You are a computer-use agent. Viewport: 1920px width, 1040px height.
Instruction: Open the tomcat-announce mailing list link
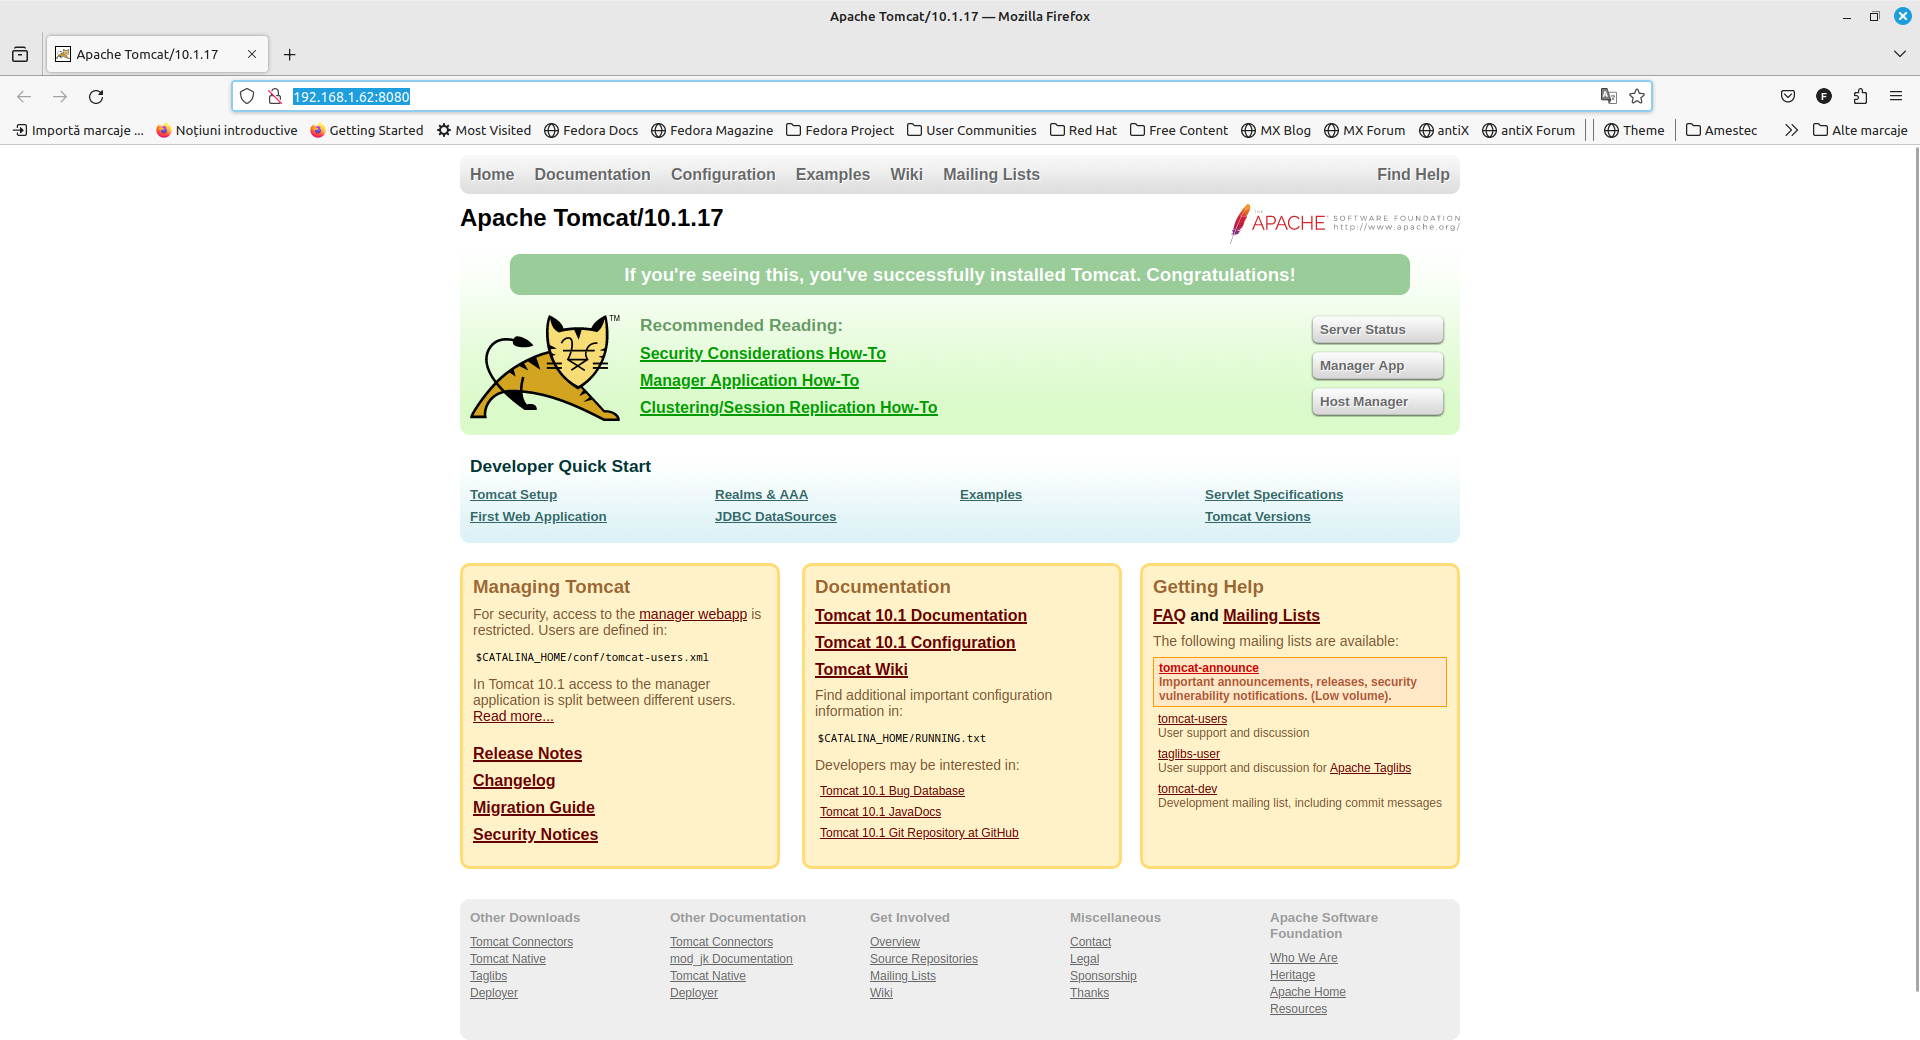[1208, 668]
